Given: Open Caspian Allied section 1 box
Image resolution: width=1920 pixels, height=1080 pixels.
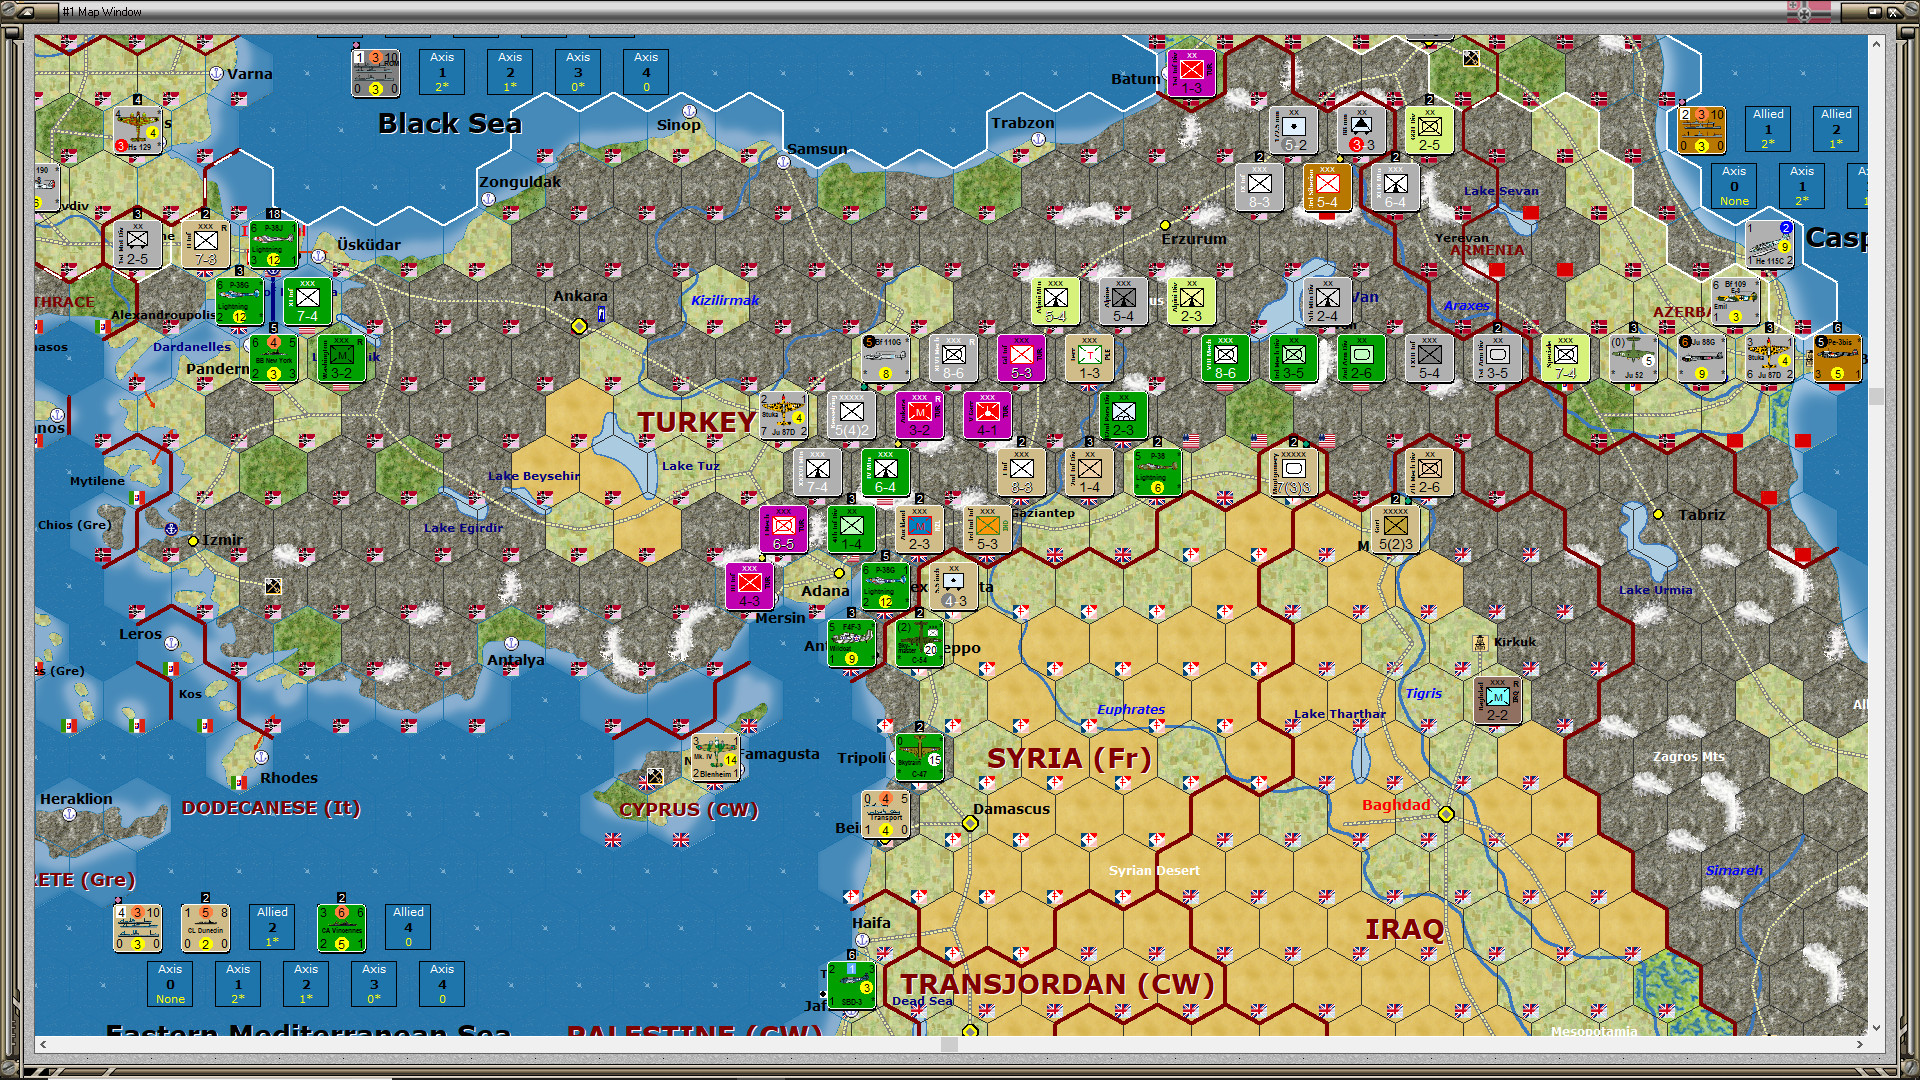Looking at the screenshot, I should pos(1768,129).
